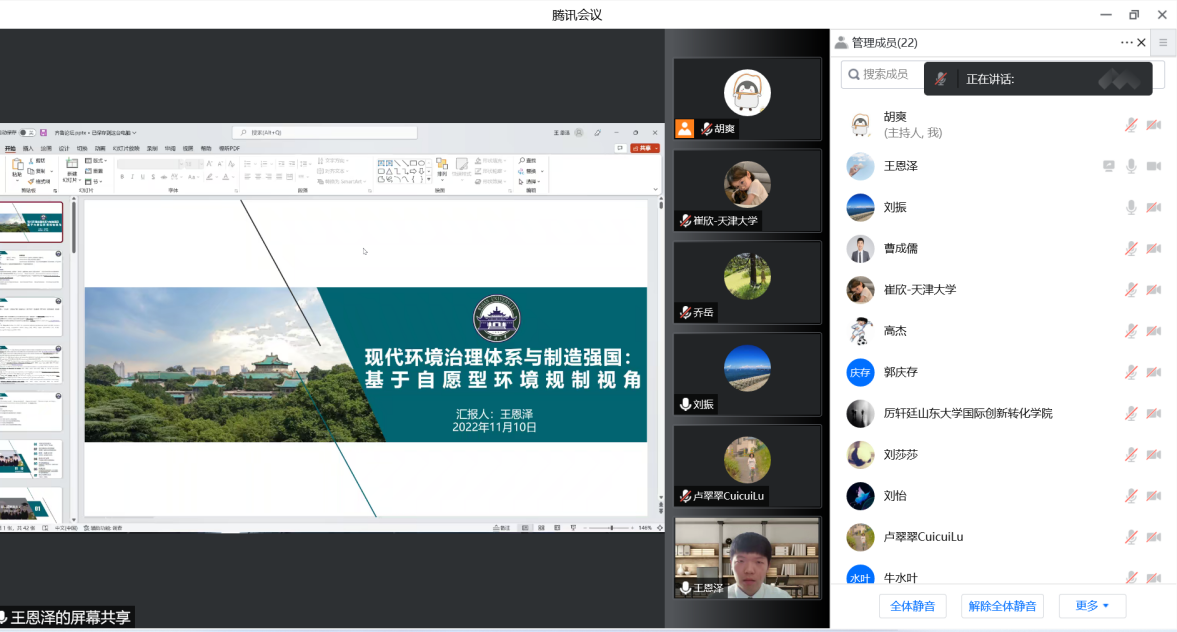Screen dimensions: 1177x632
Task: Close the 管理成员 member panel
Action: 1141,43
